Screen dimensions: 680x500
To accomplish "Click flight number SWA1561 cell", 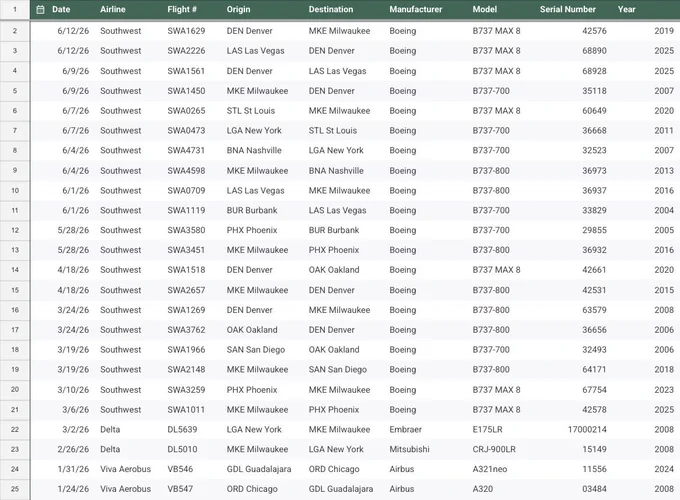I will coord(186,71).
